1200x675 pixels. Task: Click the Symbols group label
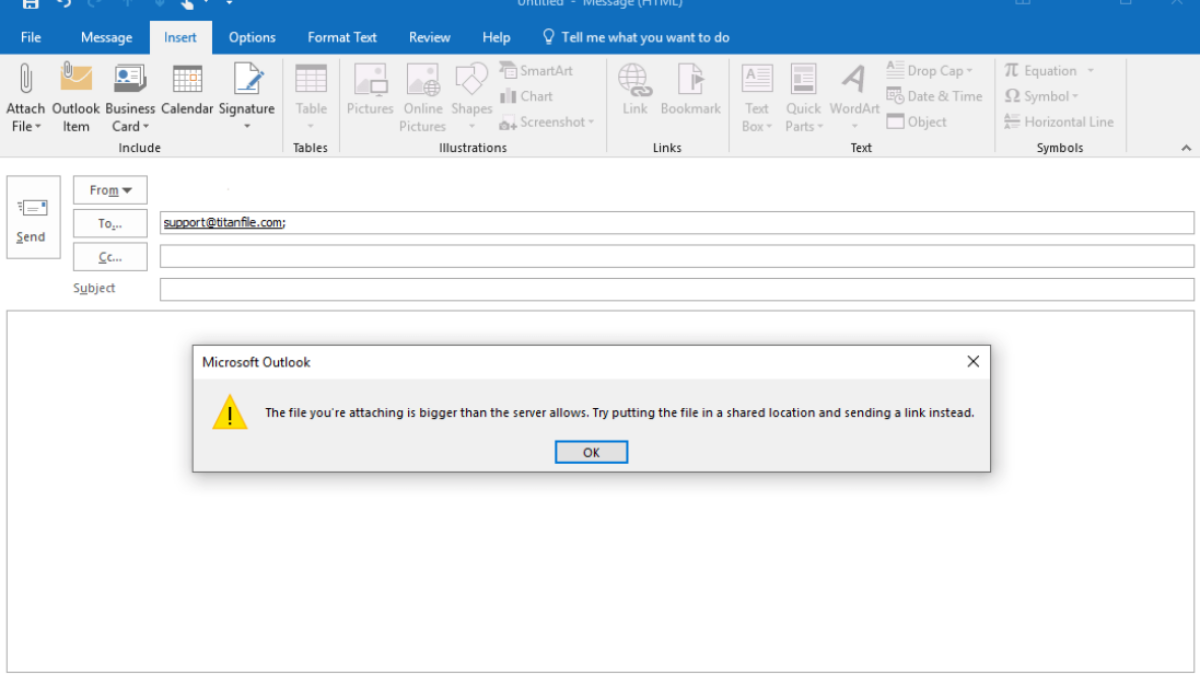1060,148
